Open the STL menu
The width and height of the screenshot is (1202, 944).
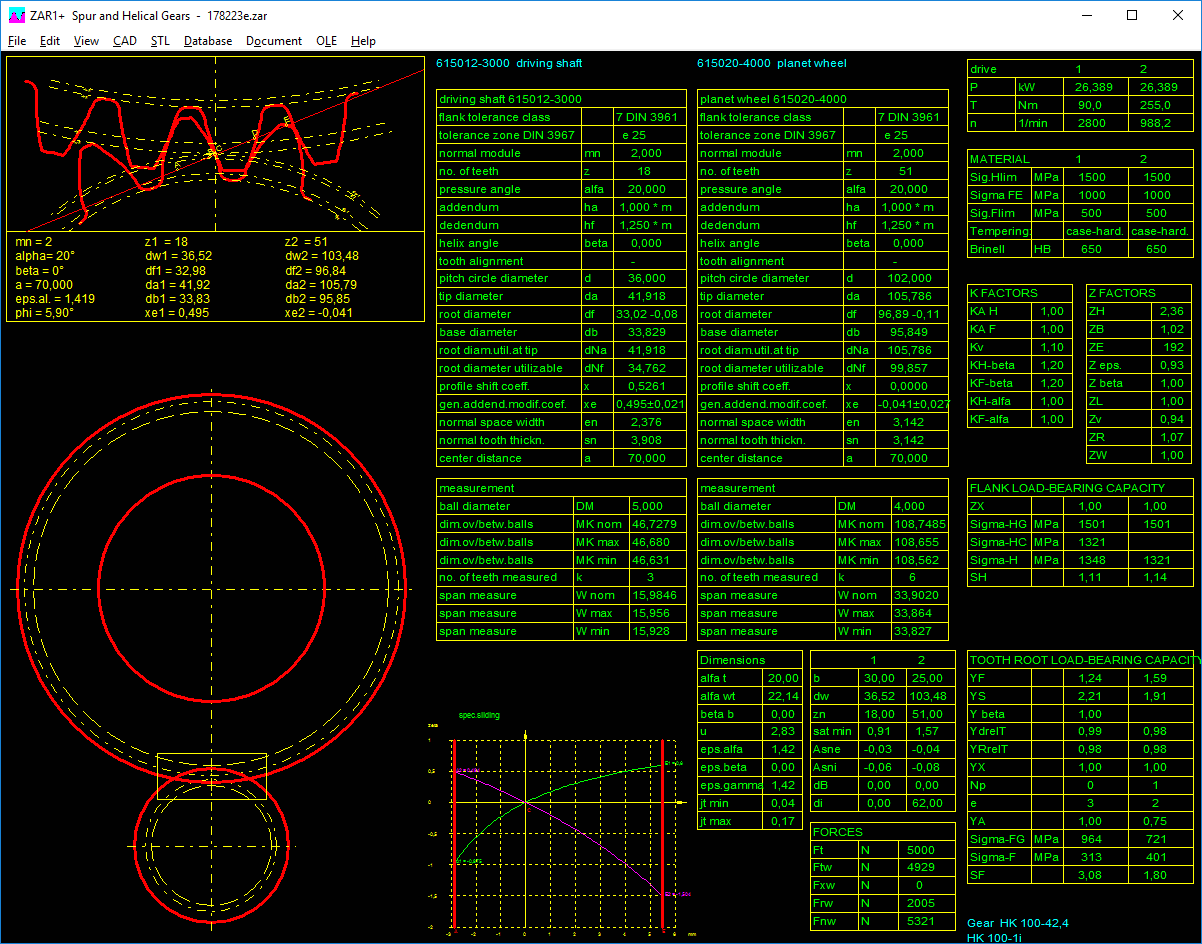click(x=160, y=41)
